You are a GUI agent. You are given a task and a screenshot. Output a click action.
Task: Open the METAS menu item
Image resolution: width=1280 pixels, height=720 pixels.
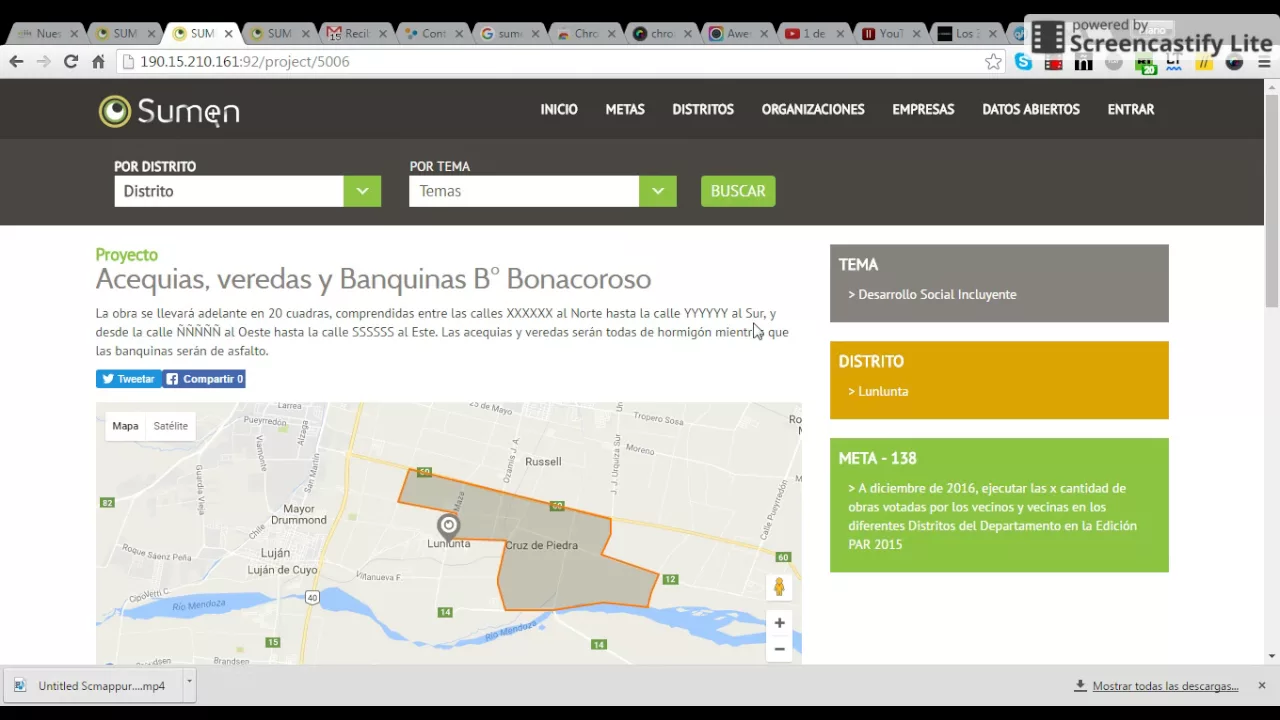(x=625, y=110)
